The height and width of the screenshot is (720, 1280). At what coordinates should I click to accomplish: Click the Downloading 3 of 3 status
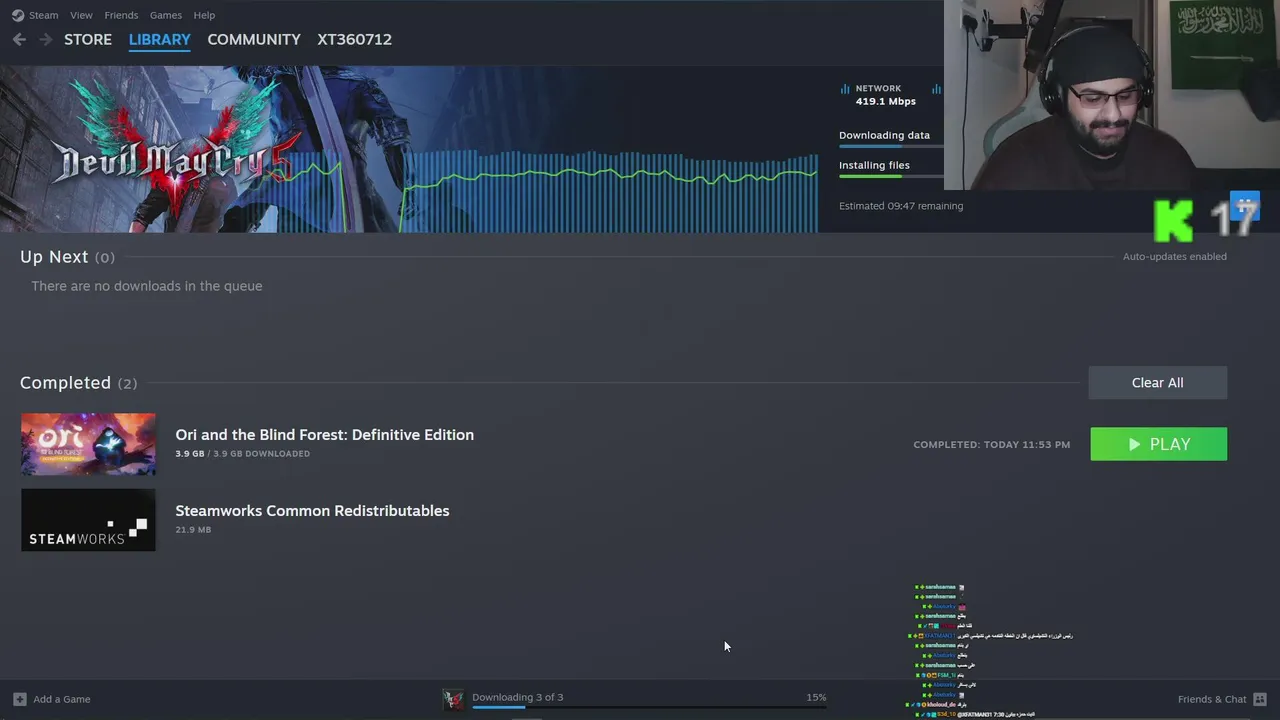[517, 697]
